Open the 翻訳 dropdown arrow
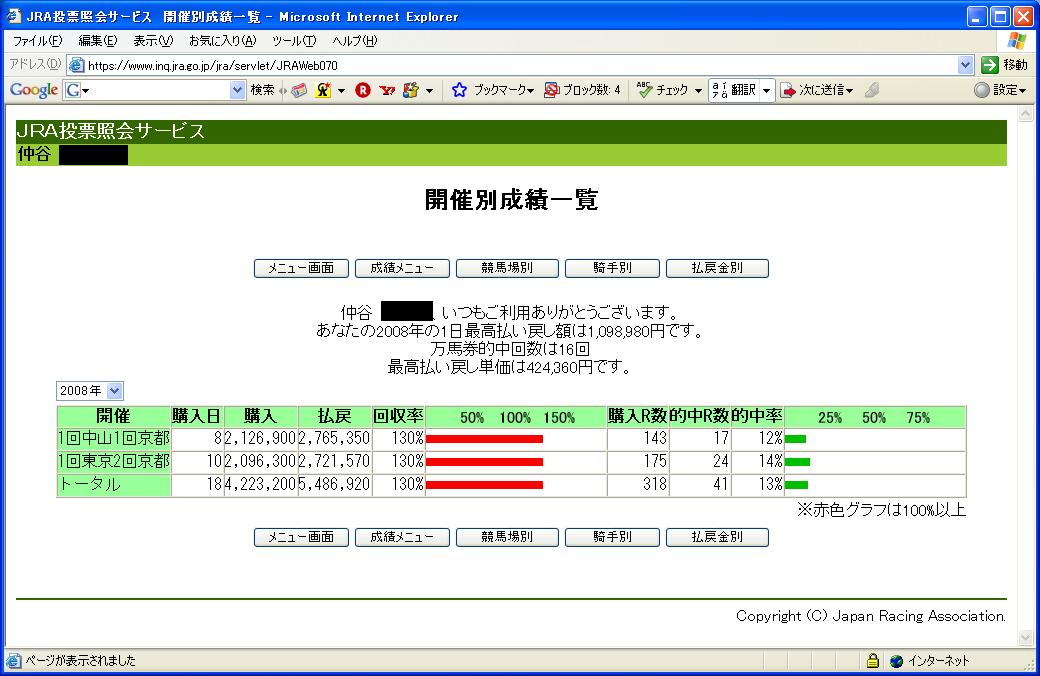The image size is (1040, 676). click(766, 90)
